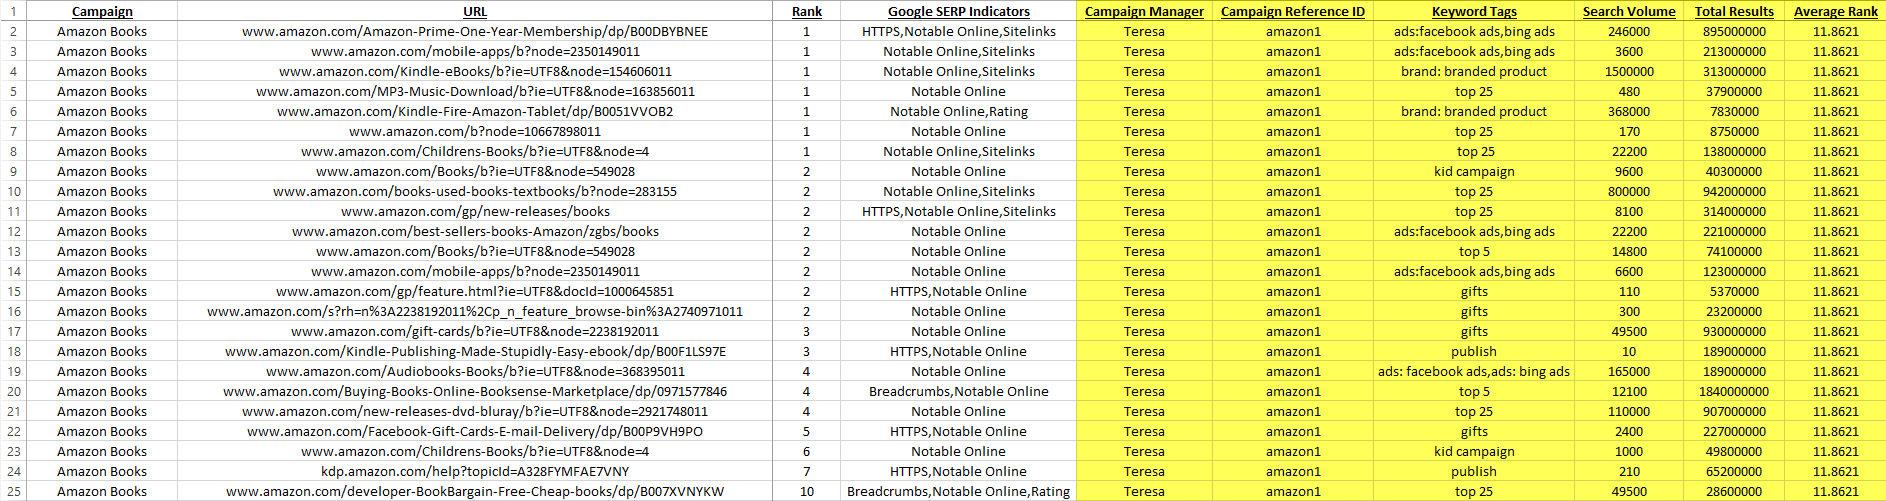
Task: Click the gp/feature.html URL cell
Action: click(475, 291)
